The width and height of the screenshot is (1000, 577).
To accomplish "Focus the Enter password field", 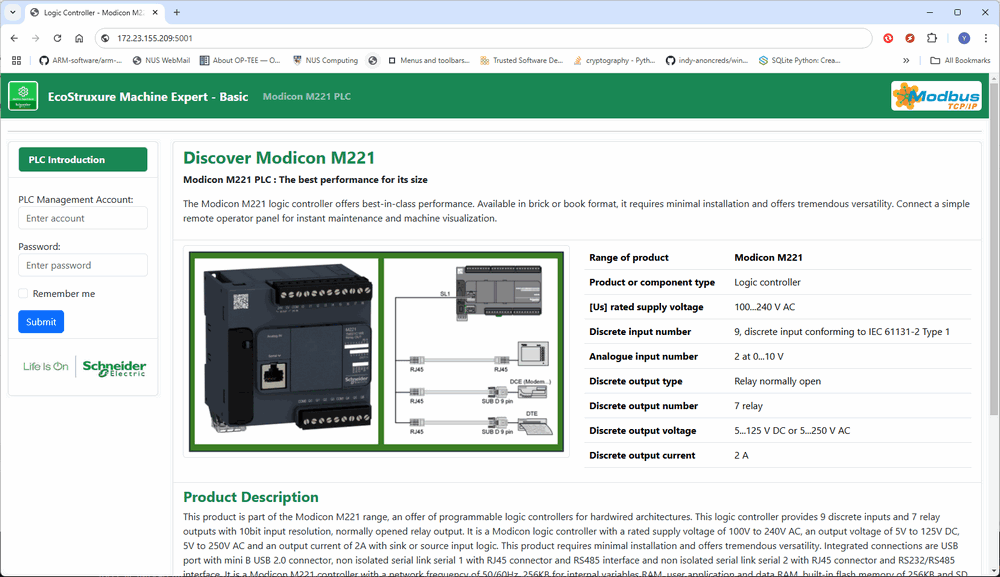I will [x=83, y=265].
